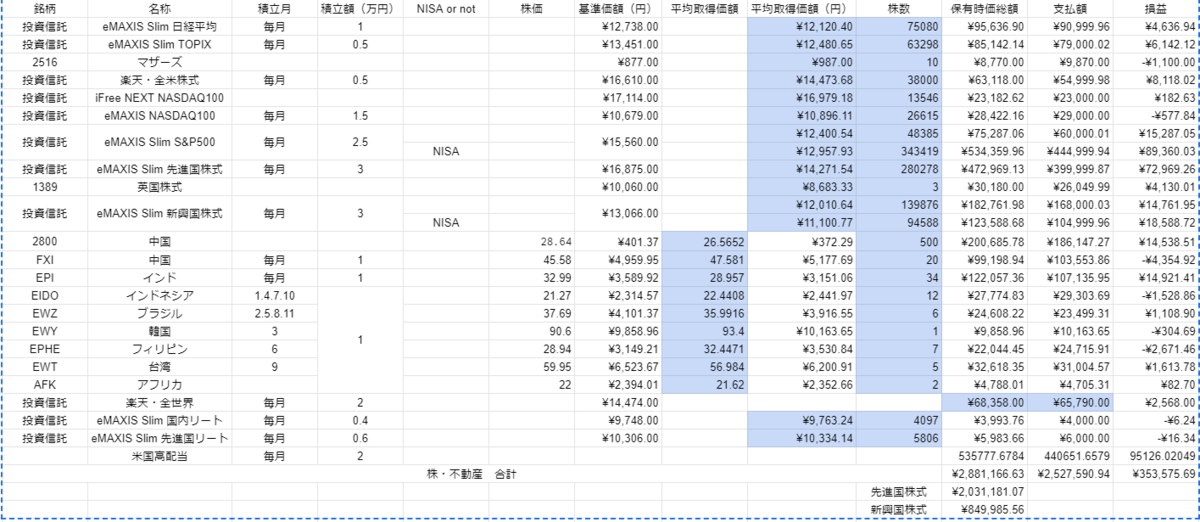
Task: Click the 台湾 cell
Action: tap(160, 367)
